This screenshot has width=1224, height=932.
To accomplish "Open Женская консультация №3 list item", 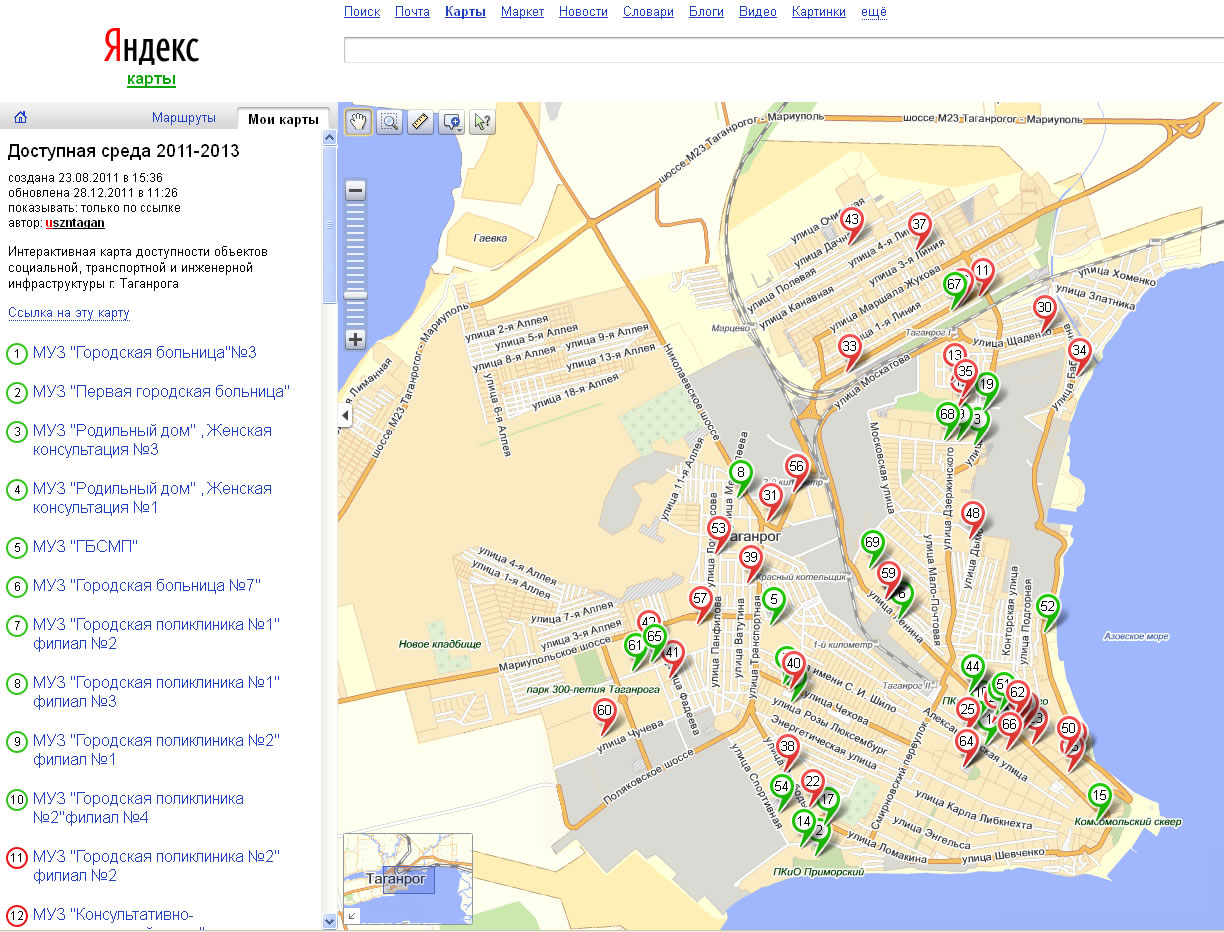I will tap(152, 440).
